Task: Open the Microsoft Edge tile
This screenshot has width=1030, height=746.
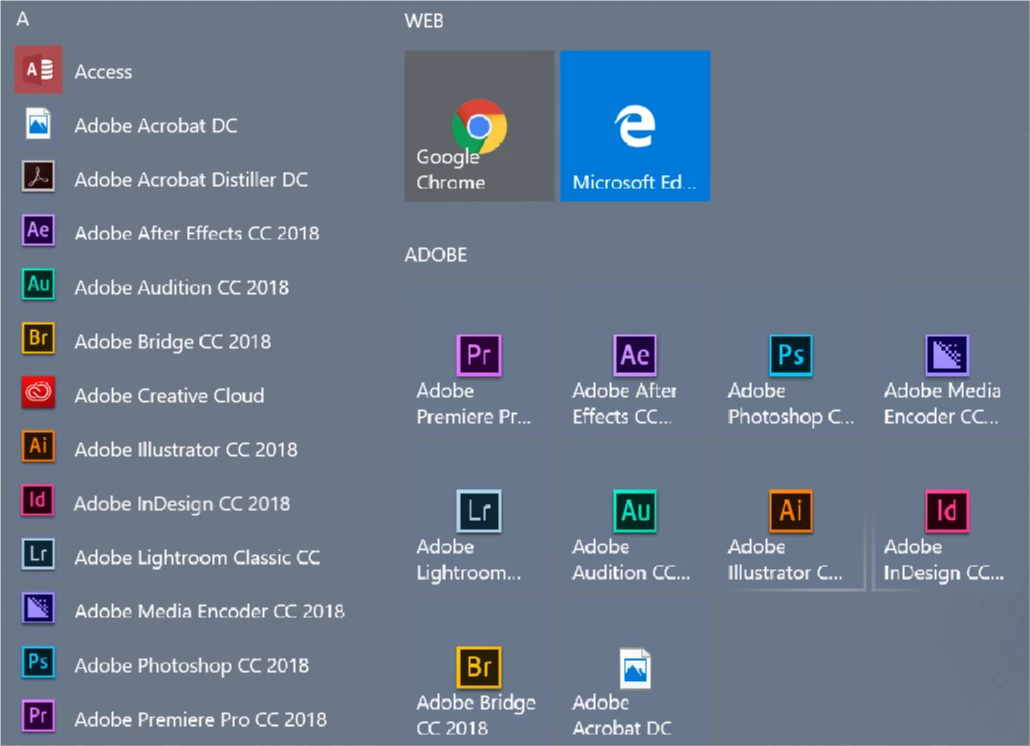Action: click(635, 126)
